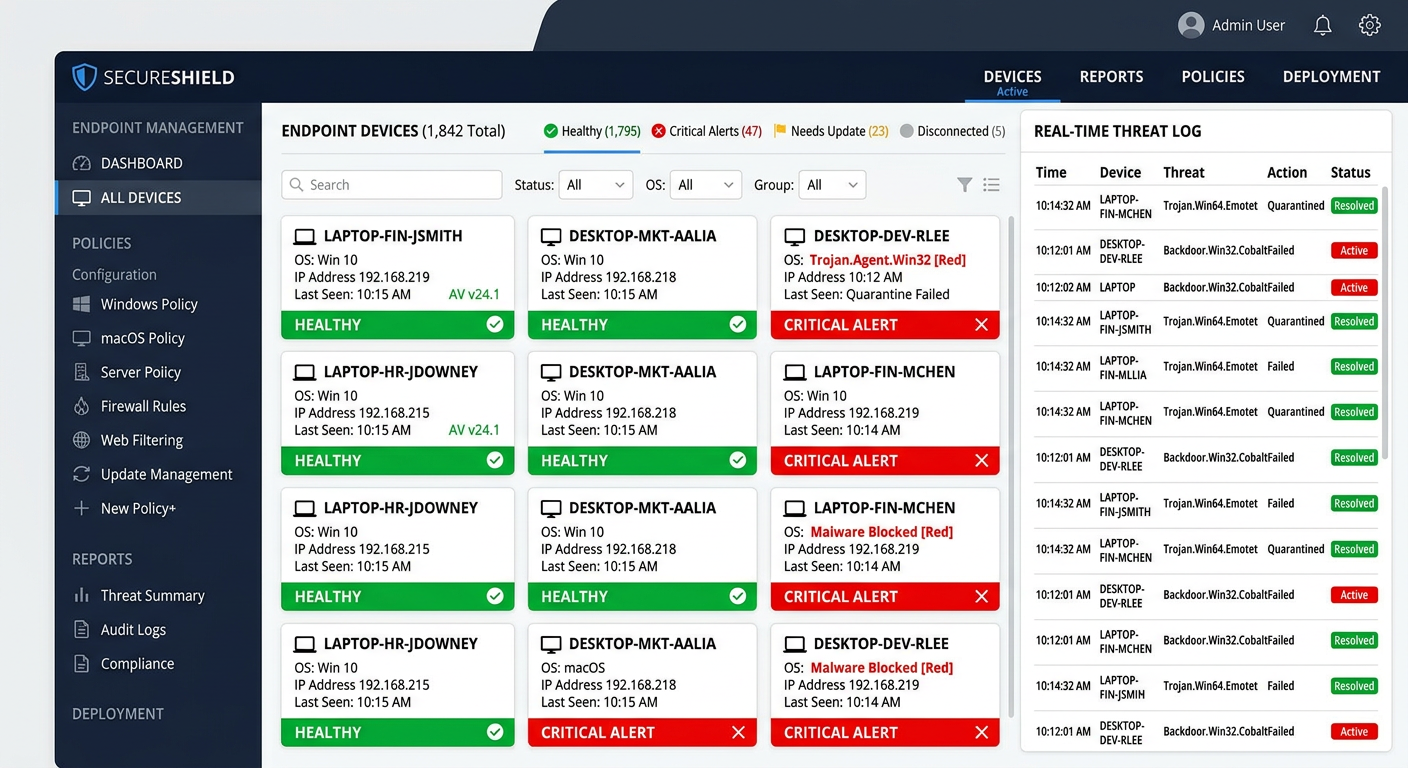The width and height of the screenshot is (1408, 768).
Task: Click "Last Seen: Quarantine Failed" text
Action: point(867,294)
